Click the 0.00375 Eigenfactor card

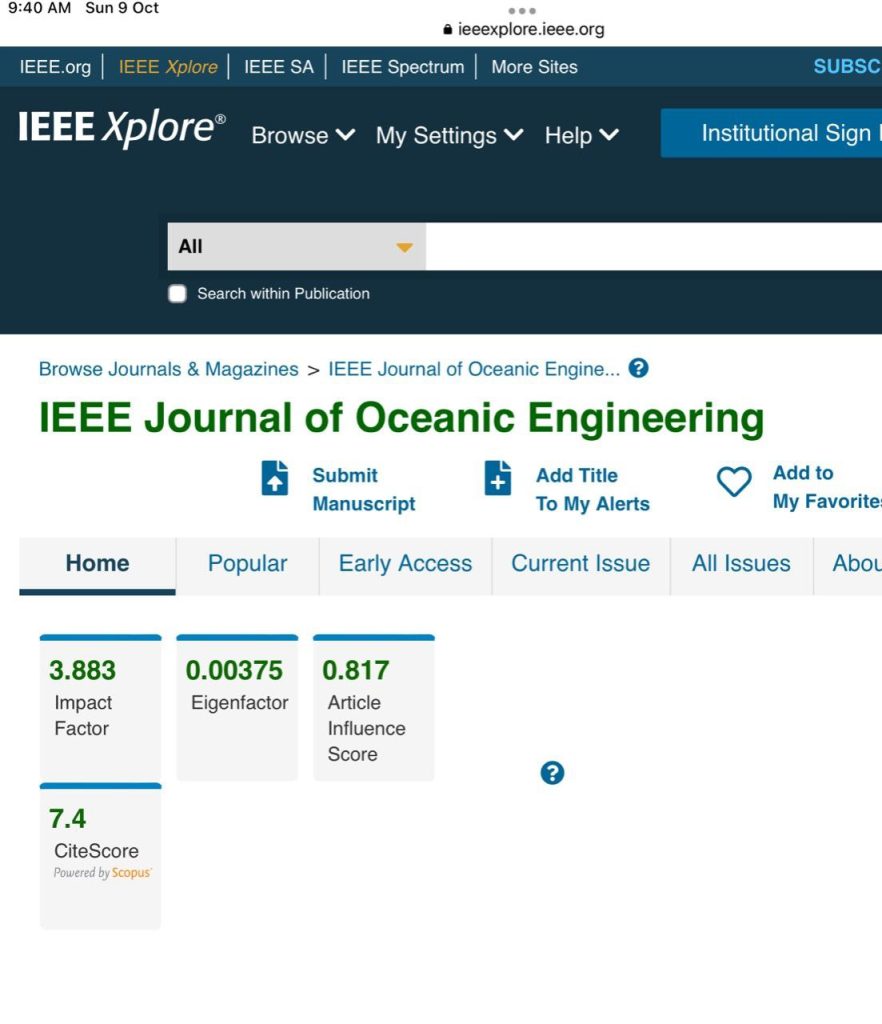click(237, 707)
